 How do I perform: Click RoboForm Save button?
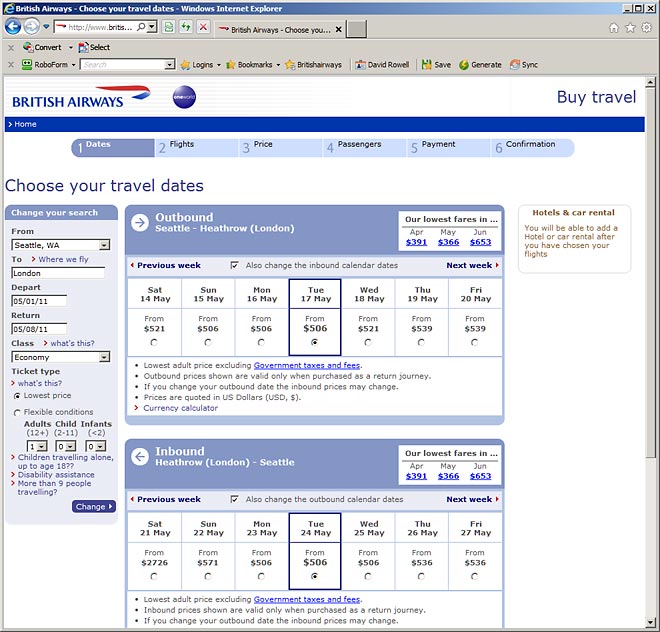point(436,65)
